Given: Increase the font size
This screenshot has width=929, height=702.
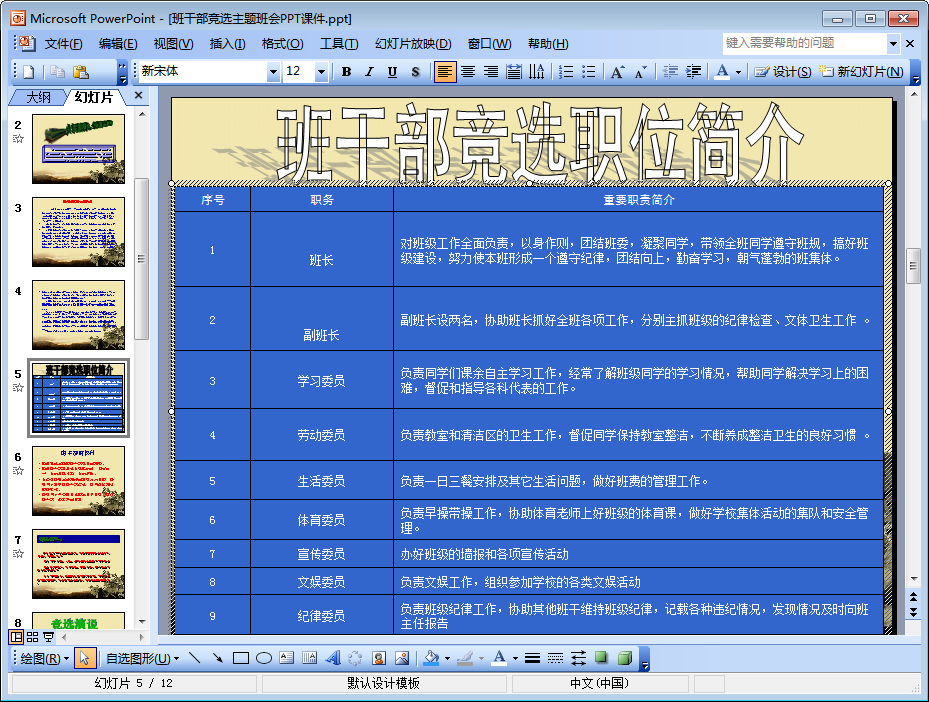Looking at the screenshot, I should pyautogui.click(x=617, y=72).
